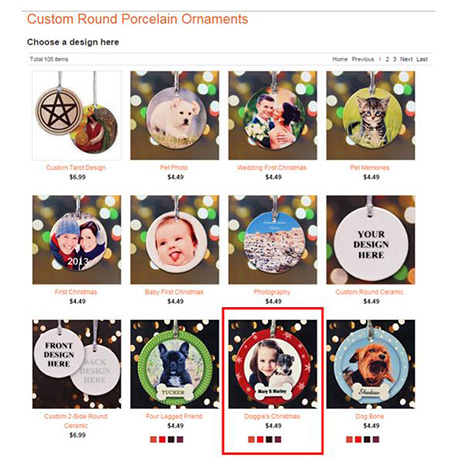
Task: Choose the Baby First Christmas link
Action: coord(174,292)
